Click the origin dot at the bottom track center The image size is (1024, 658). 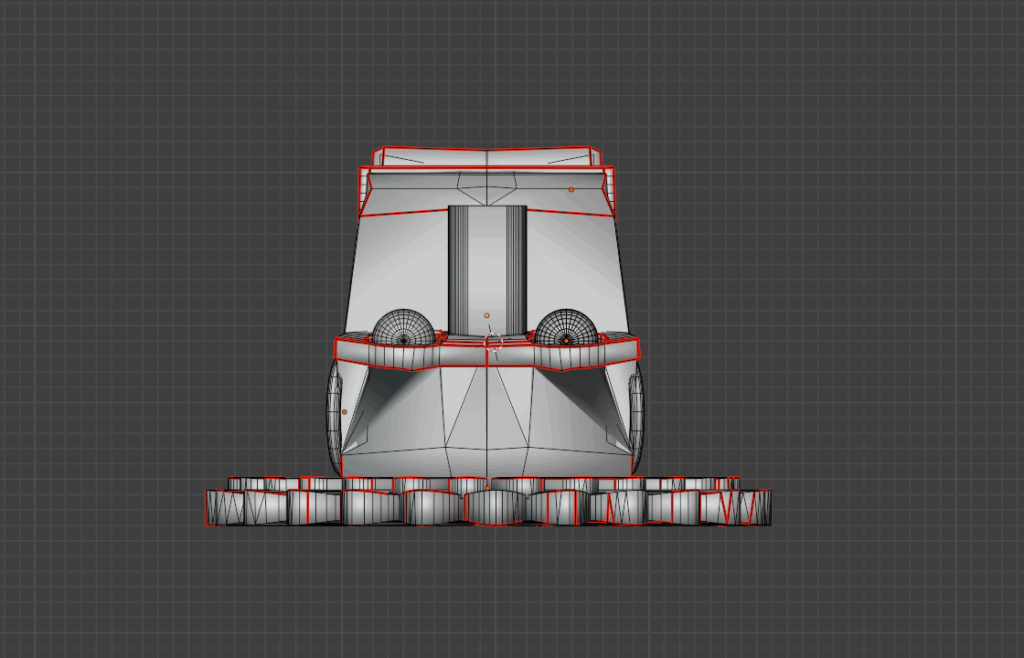point(488,487)
